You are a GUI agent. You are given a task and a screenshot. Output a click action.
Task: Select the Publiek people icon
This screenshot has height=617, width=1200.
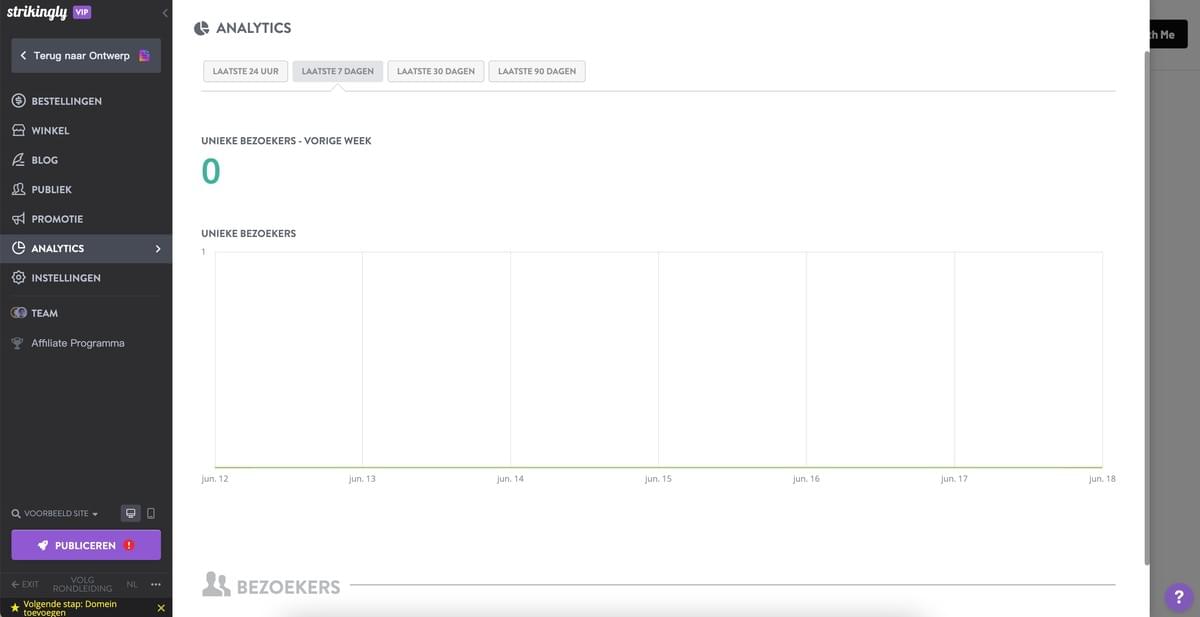coord(18,189)
